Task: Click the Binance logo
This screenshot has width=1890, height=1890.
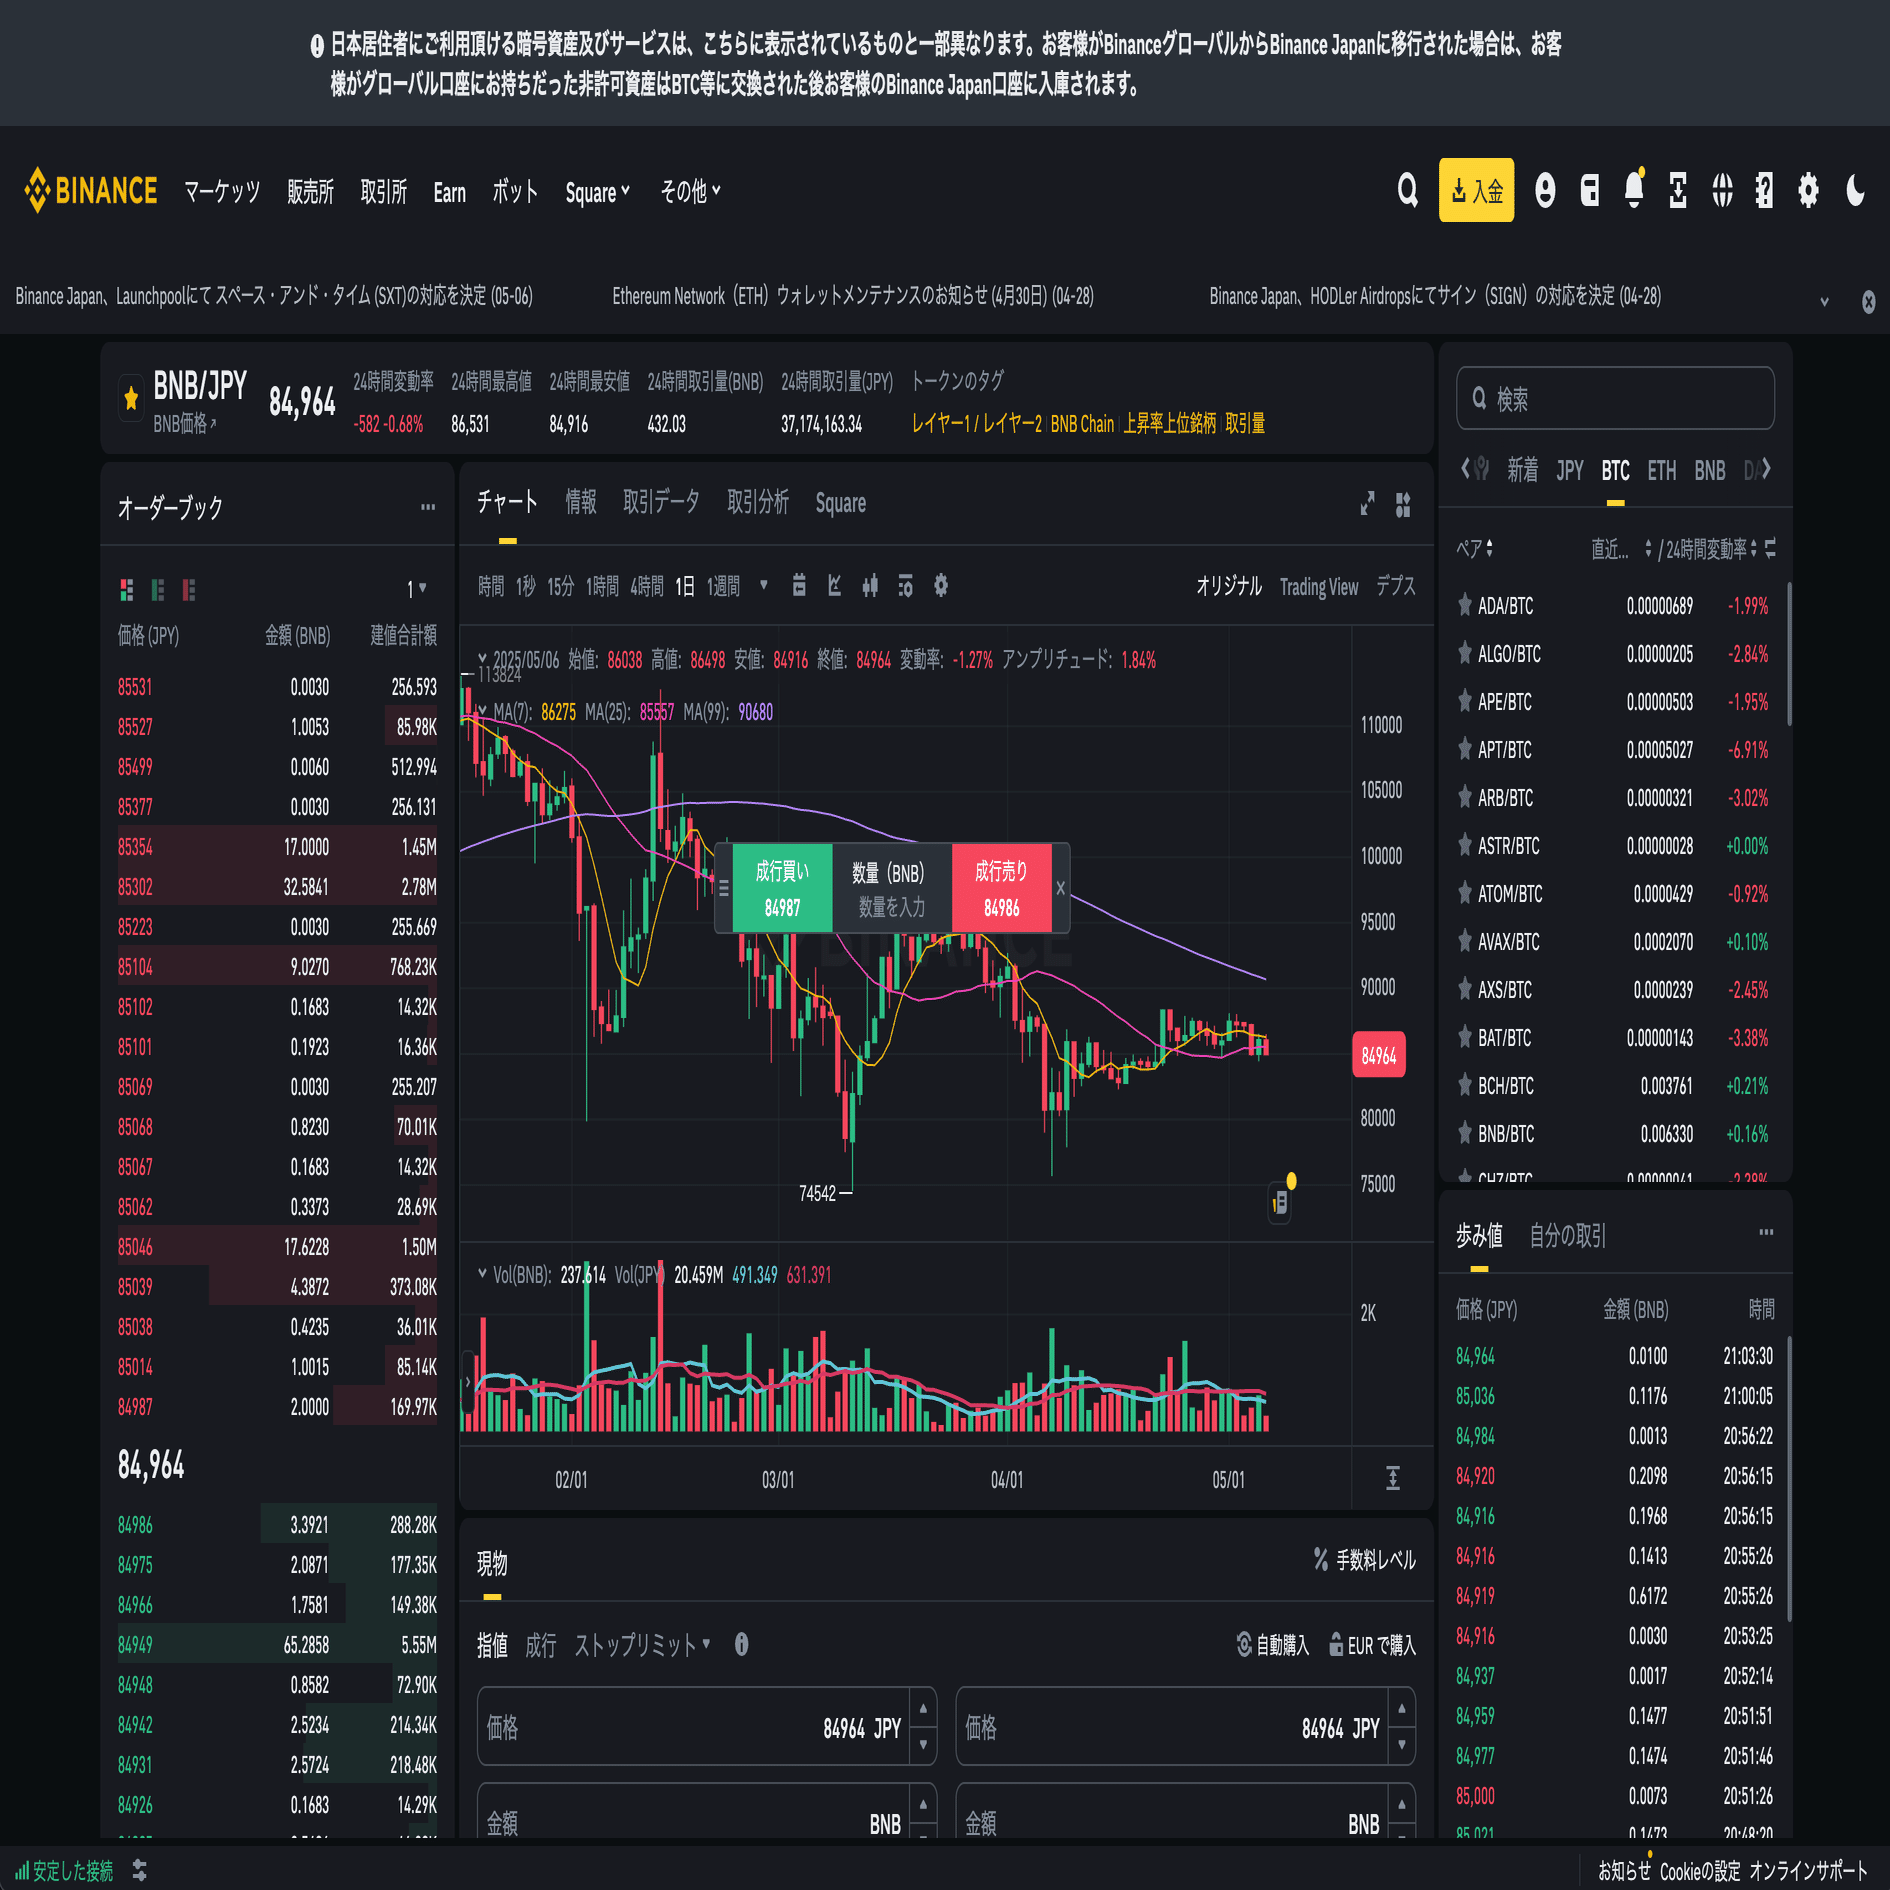Action: [91, 190]
